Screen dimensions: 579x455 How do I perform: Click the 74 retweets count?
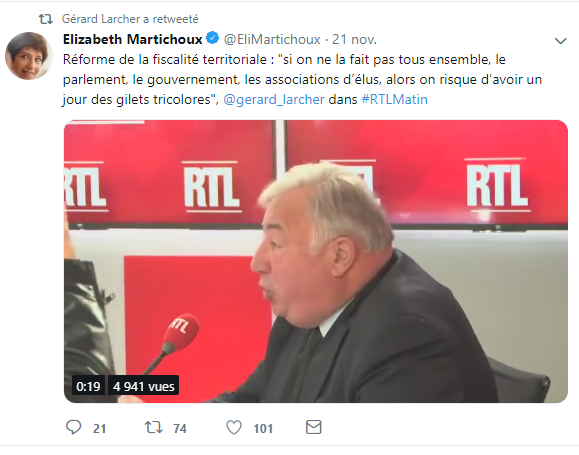click(180, 428)
